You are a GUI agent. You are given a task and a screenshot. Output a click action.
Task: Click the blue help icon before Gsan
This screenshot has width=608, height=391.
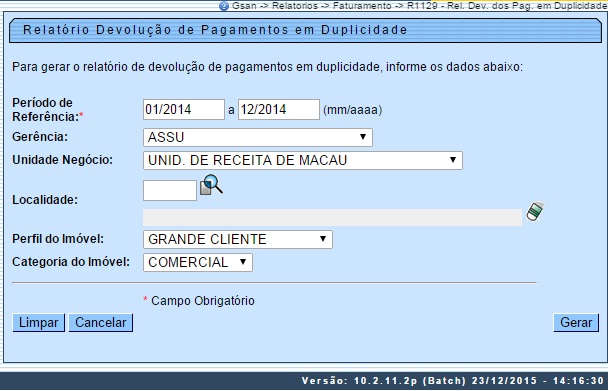point(224,6)
